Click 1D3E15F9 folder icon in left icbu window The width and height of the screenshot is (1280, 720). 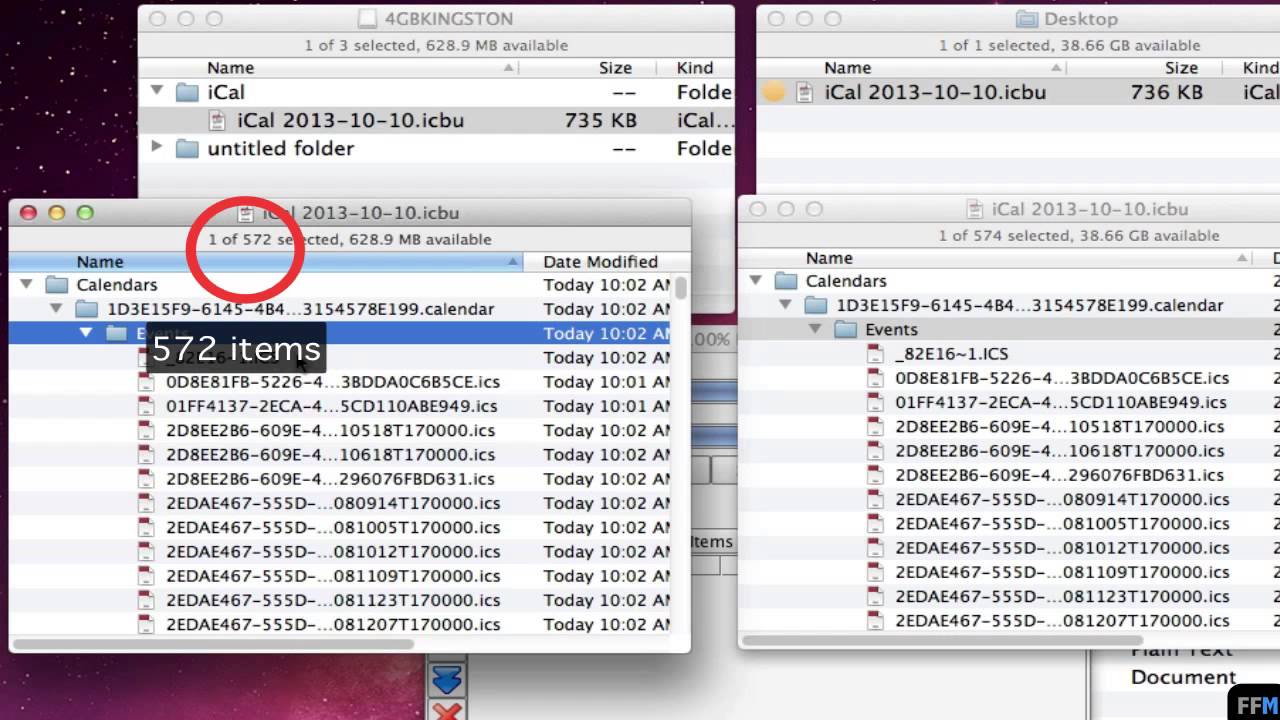pos(87,309)
